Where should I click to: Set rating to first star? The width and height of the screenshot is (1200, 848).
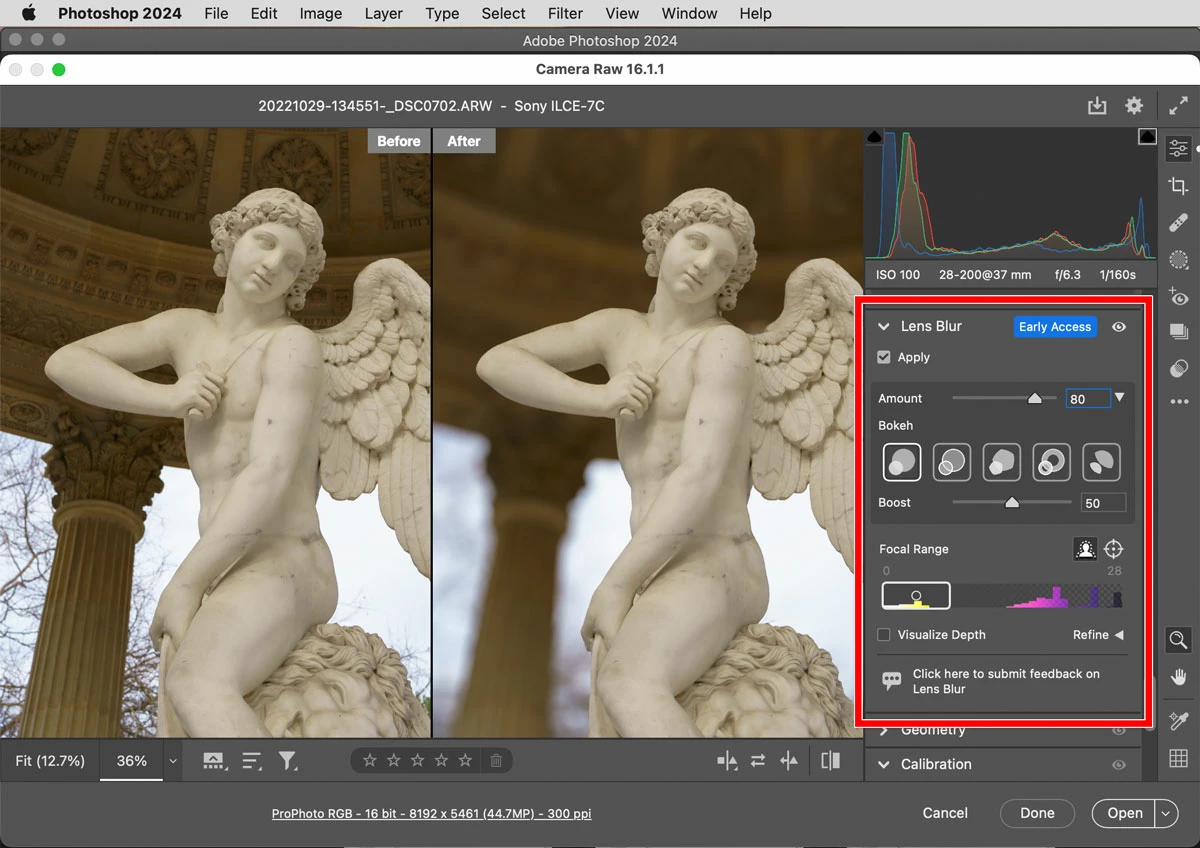click(x=370, y=761)
